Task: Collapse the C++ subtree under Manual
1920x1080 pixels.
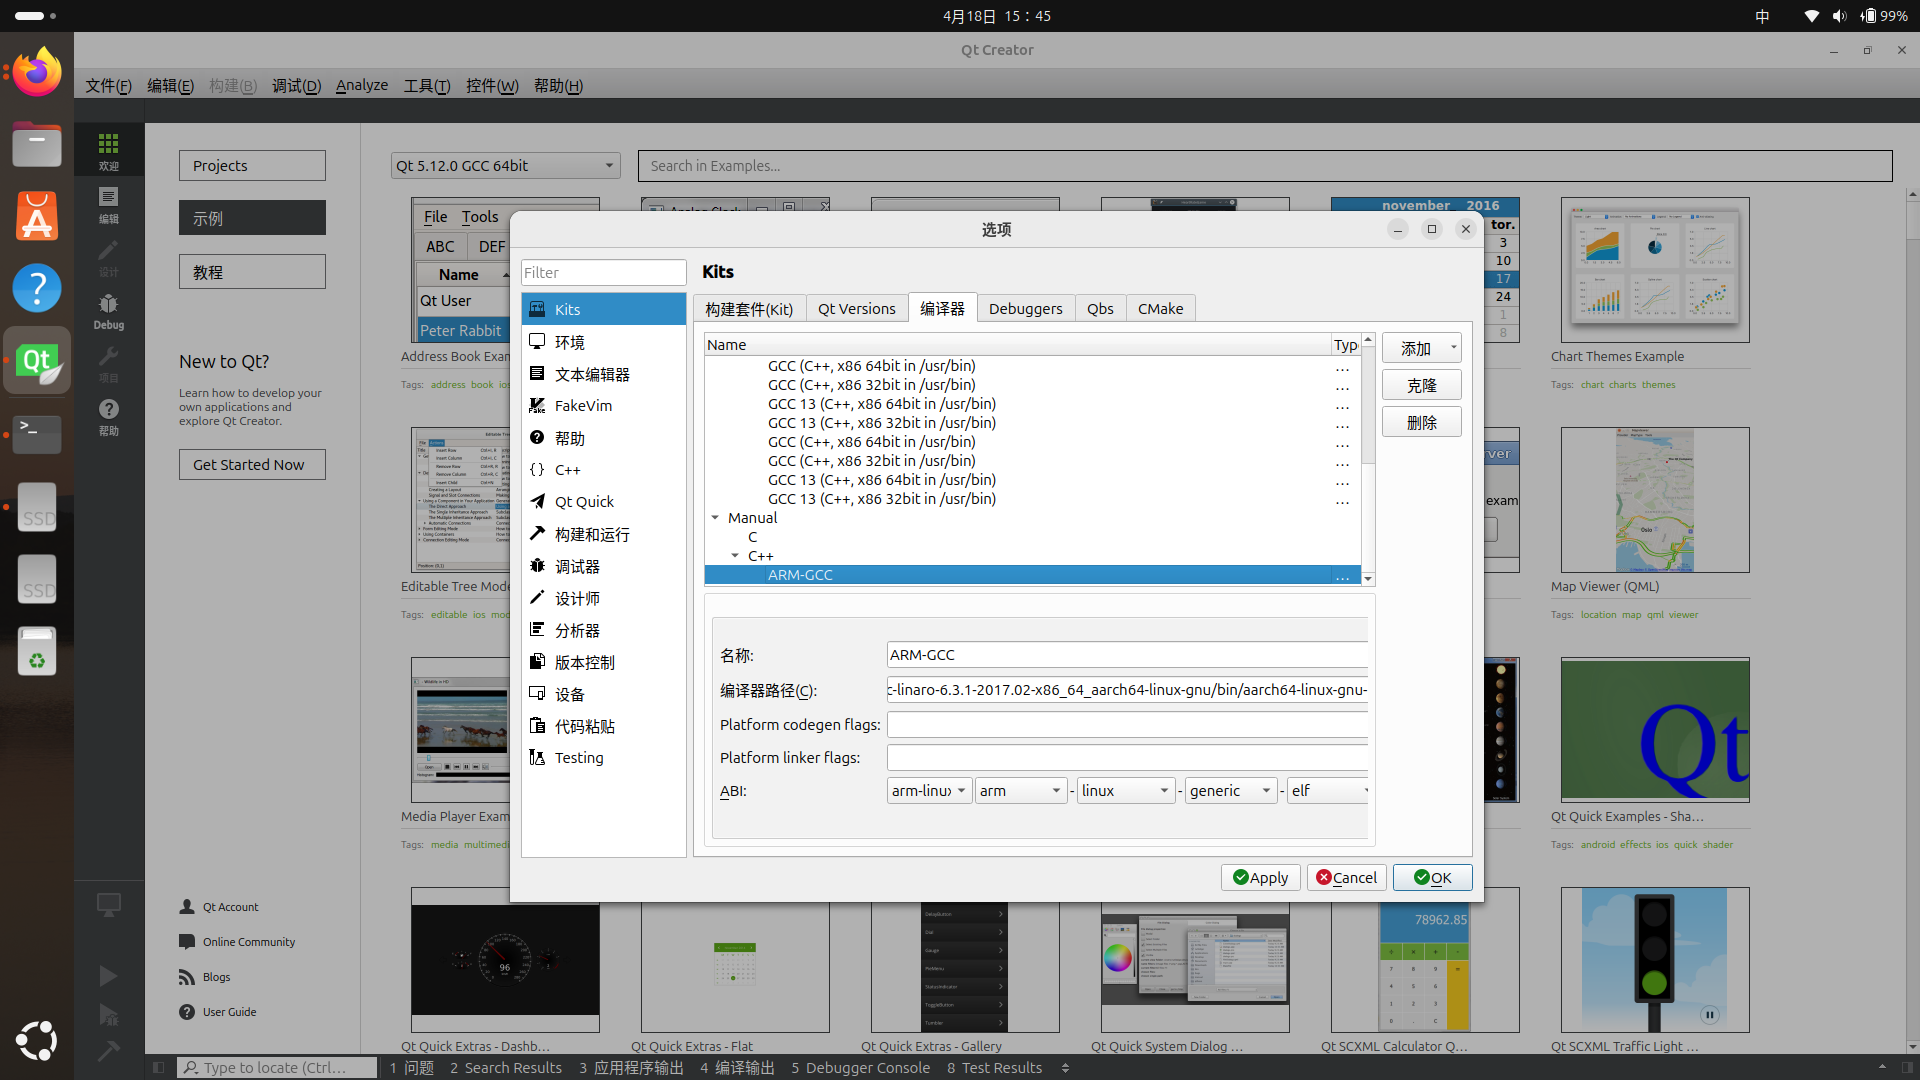Action: (x=735, y=556)
